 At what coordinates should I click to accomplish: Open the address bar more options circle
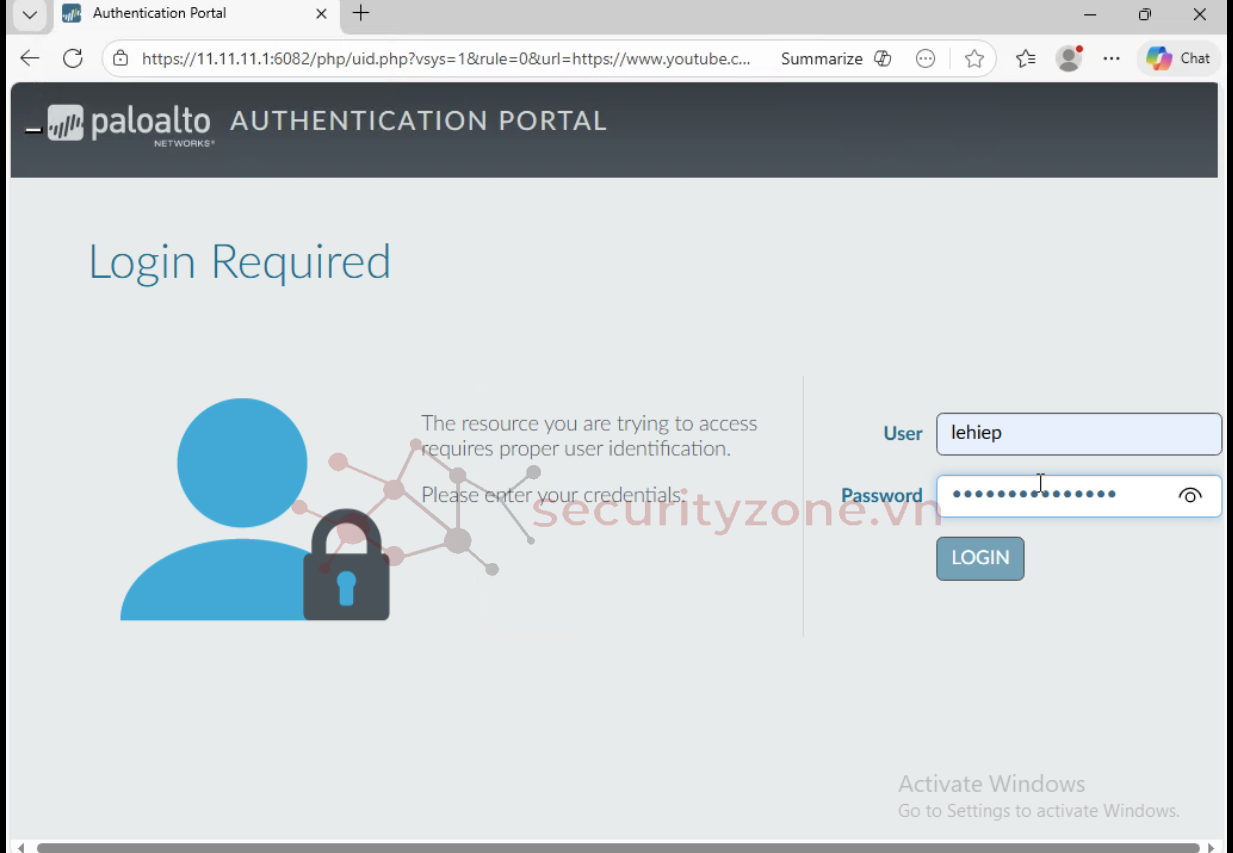[x=926, y=59]
